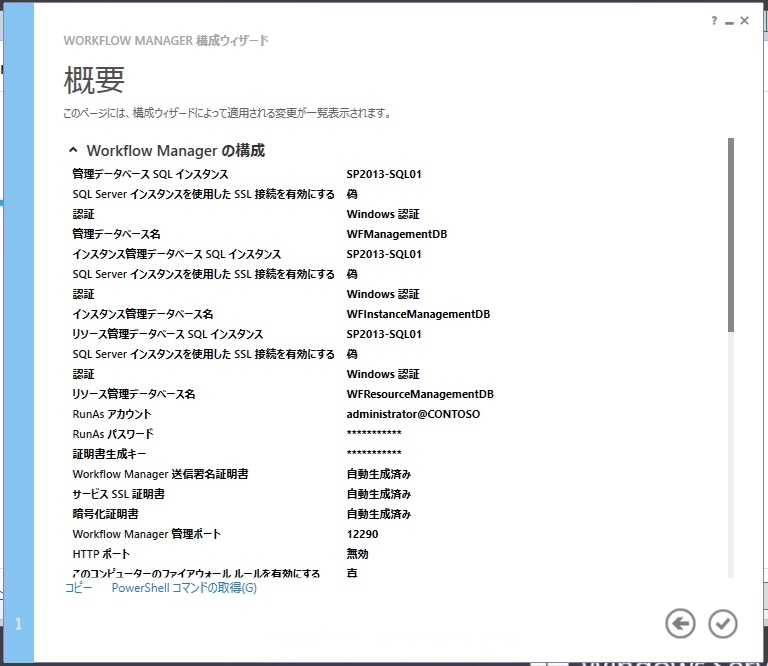The width and height of the screenshot is (768, 666).
Task: Click the リソース管理データベース SQL インスタンス label
Action: (168, 334)
